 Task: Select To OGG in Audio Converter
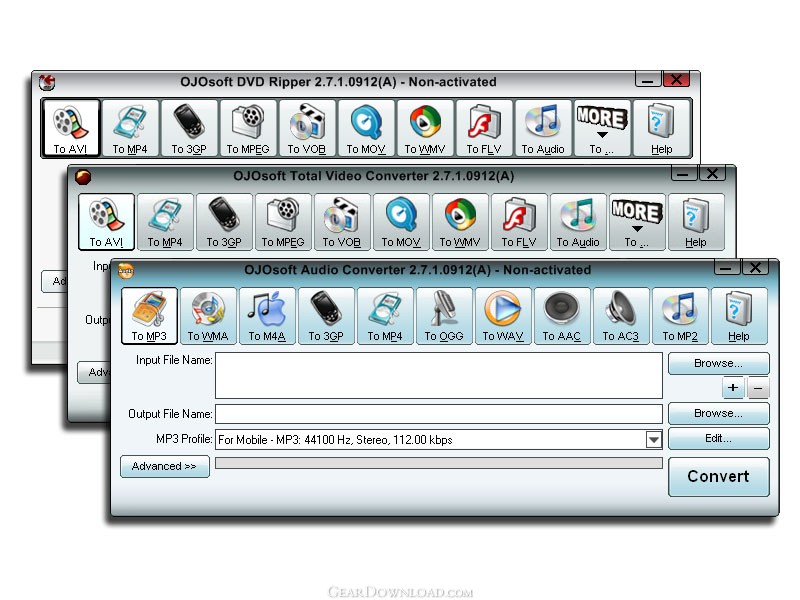tap(444, 316)
